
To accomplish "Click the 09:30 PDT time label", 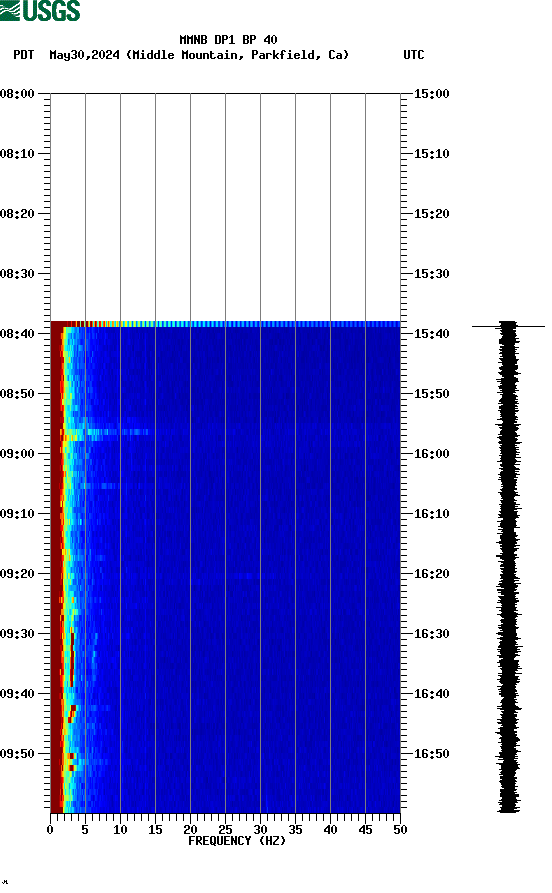I will point(17,633).
